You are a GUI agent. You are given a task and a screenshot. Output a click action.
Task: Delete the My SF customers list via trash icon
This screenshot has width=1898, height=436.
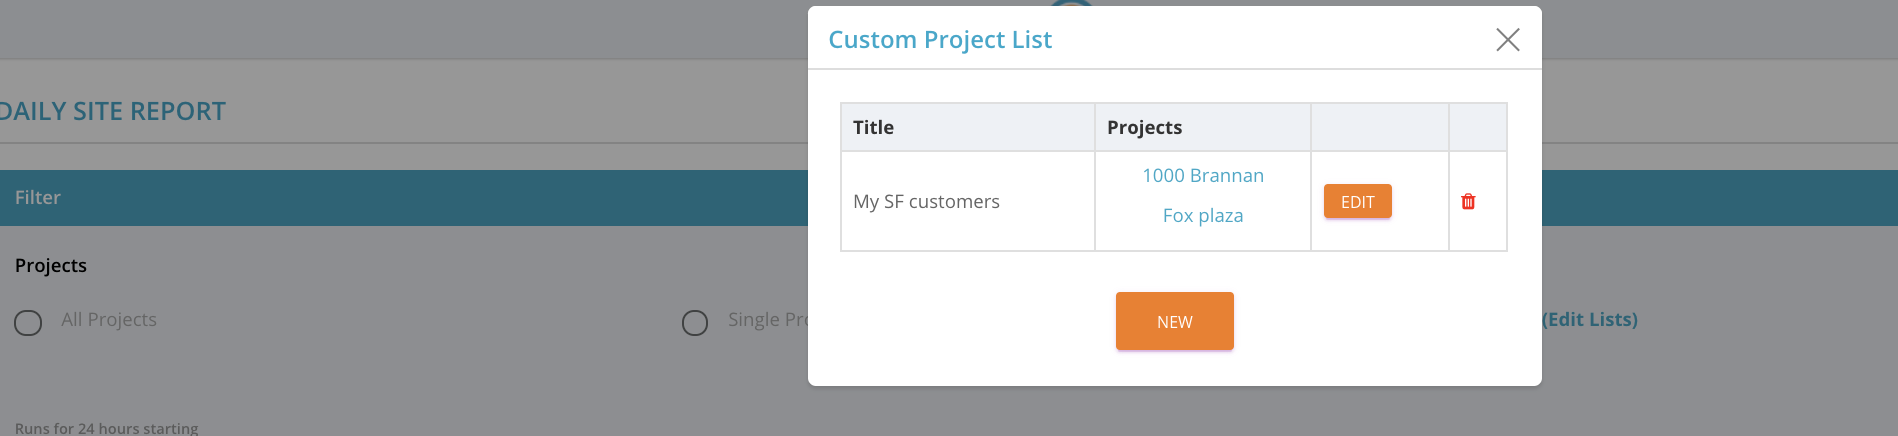(1468, 202)
